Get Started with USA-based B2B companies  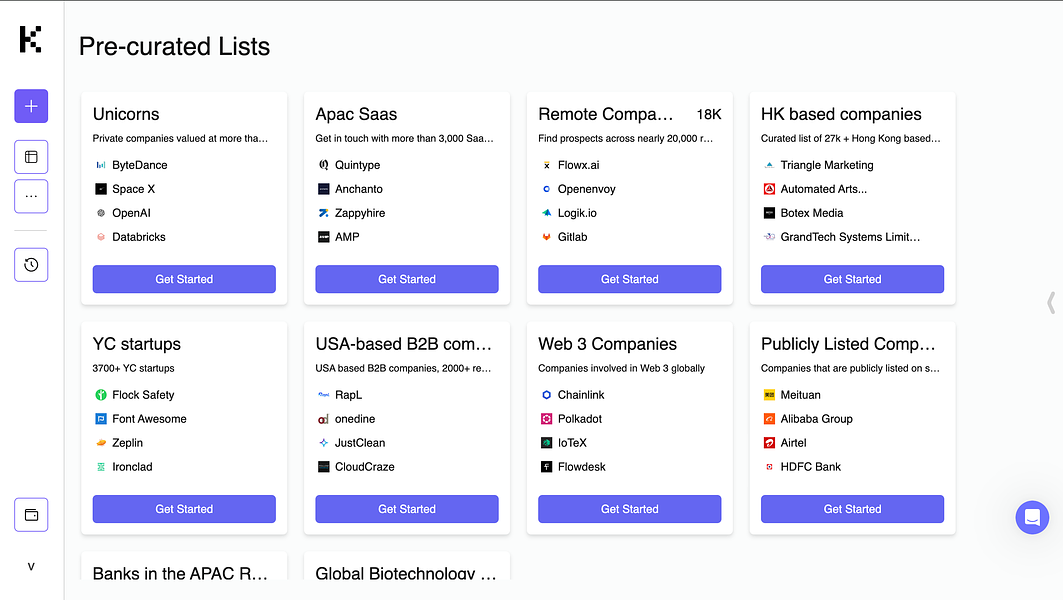coord(407,509)
